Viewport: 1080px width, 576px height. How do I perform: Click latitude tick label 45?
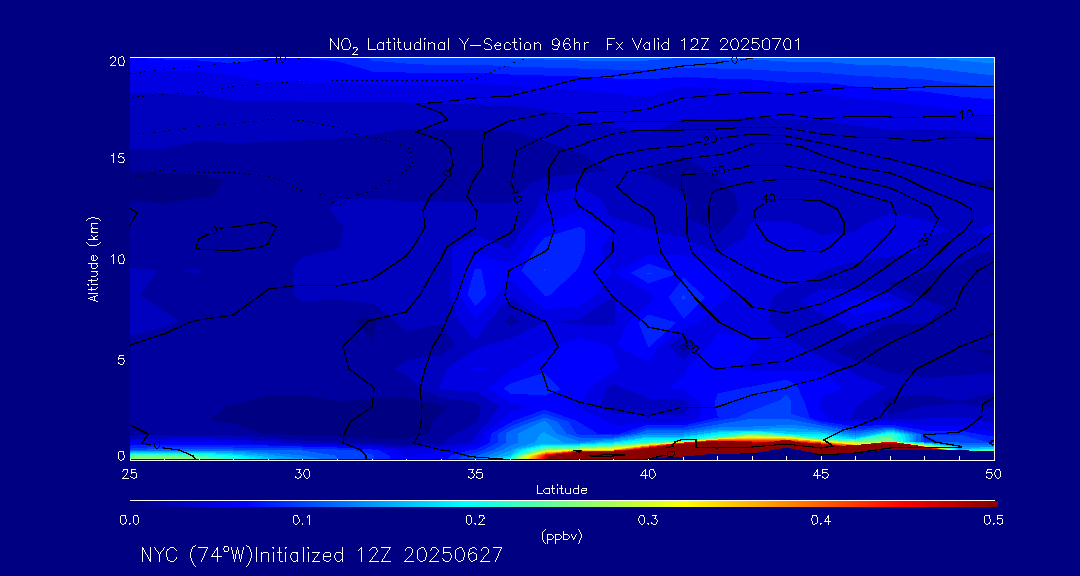point(821,473)
